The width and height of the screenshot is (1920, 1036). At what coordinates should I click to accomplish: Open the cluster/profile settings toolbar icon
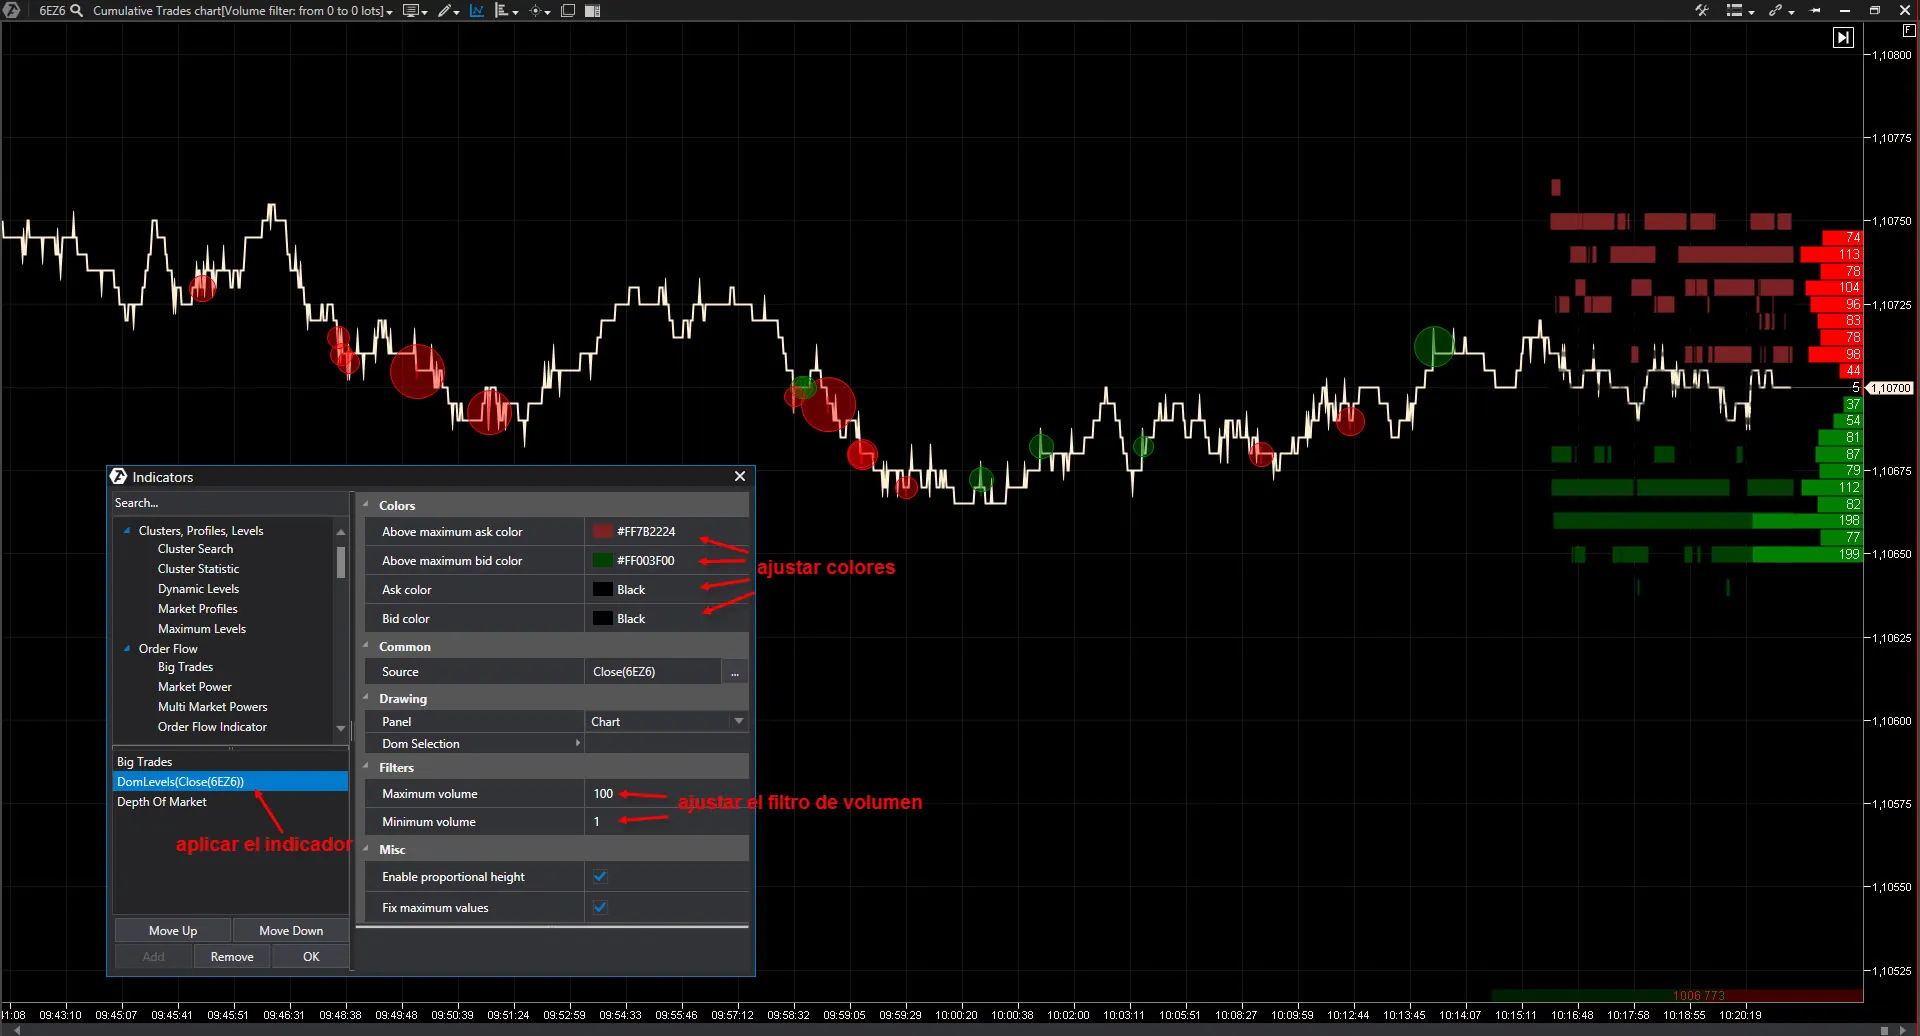[503, 10]
